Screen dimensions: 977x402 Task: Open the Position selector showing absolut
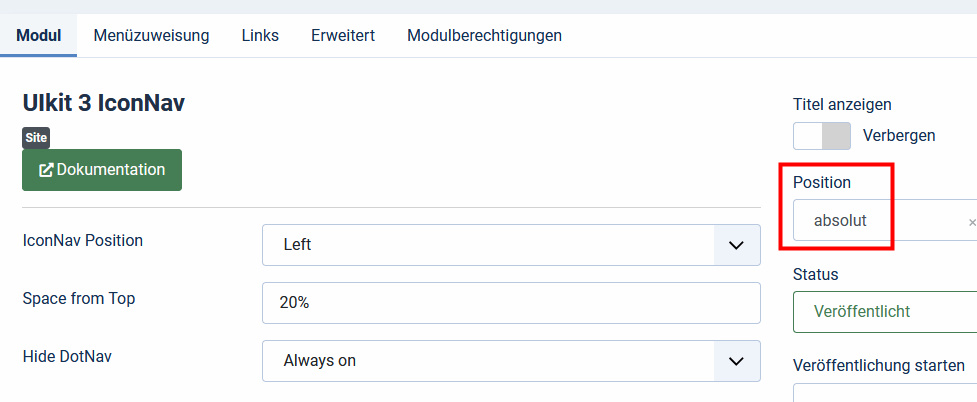[885, 220]
